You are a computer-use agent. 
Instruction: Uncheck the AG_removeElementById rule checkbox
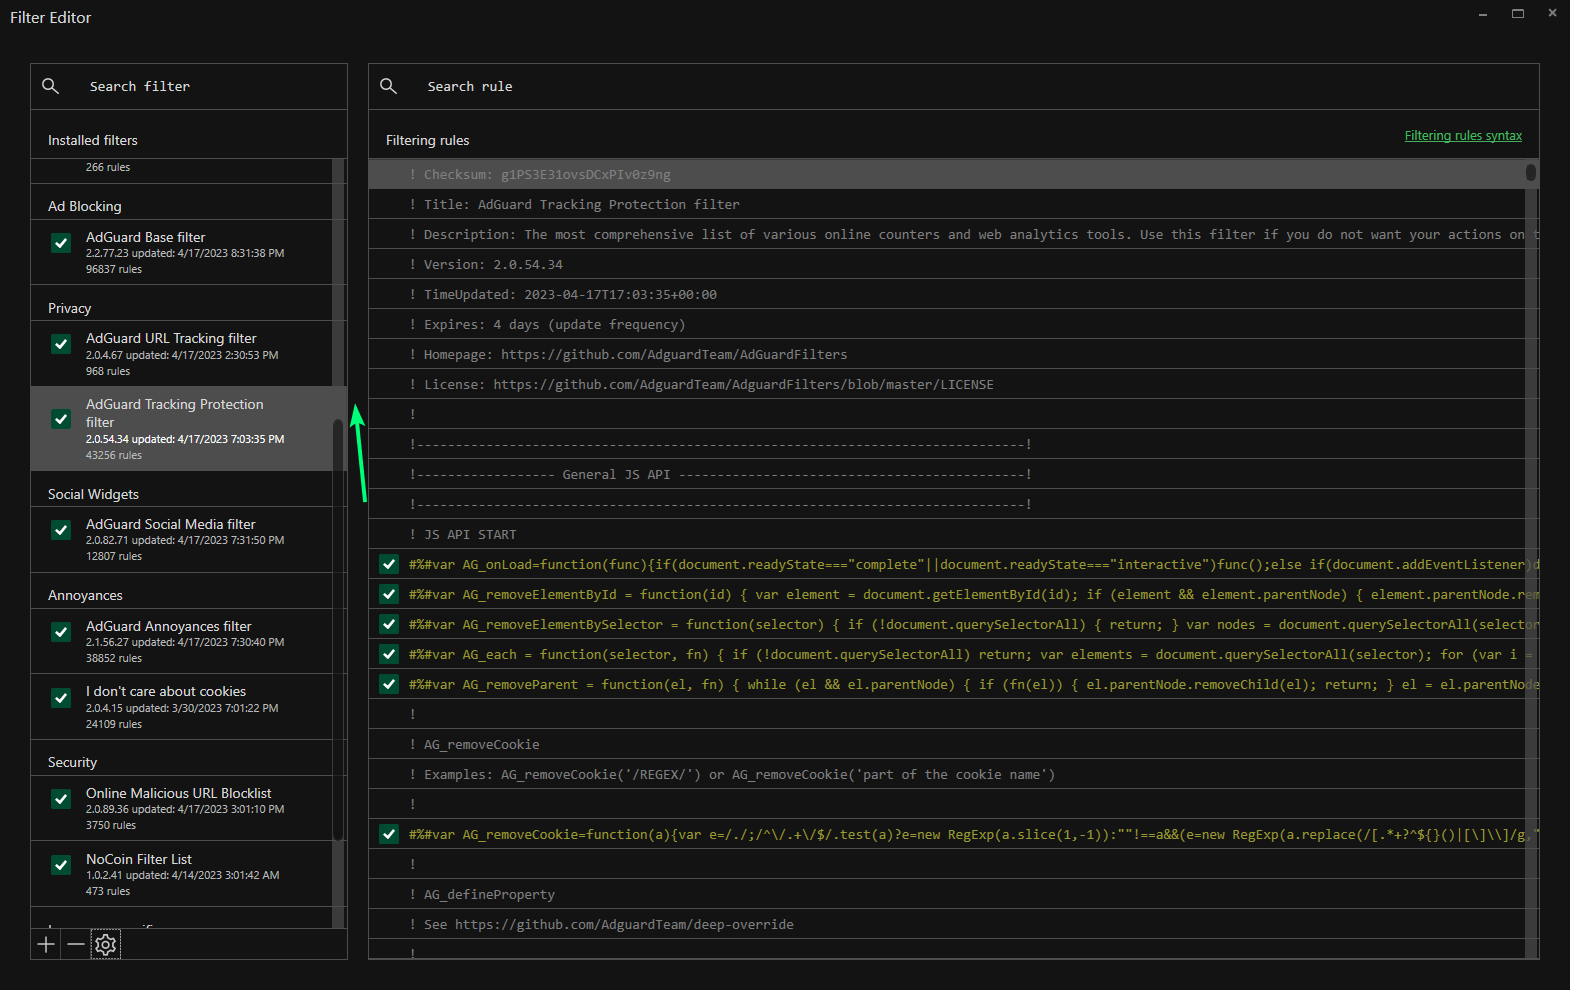click(389, 594)
